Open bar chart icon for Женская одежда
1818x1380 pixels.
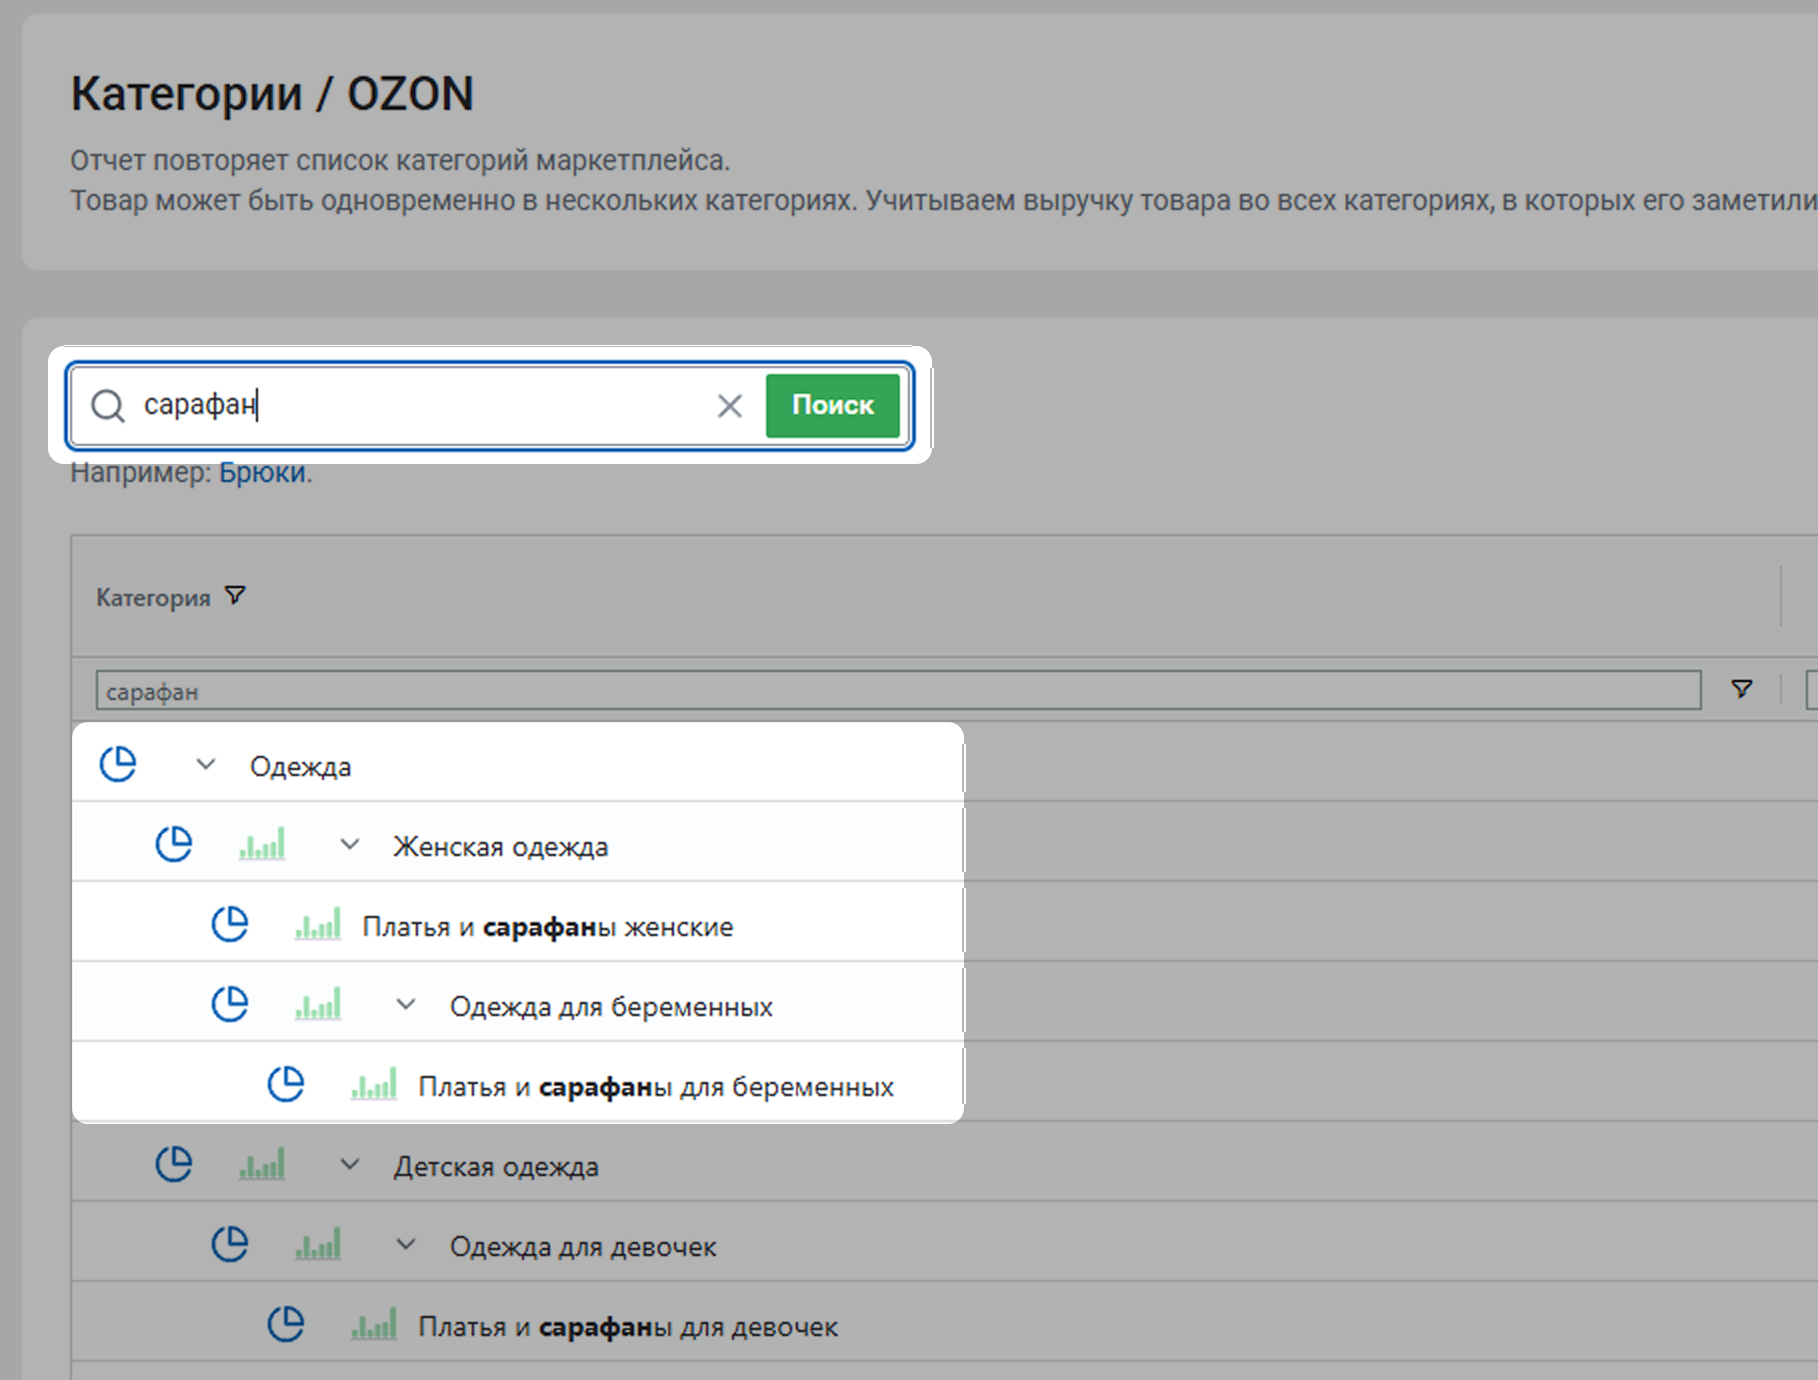(x=262, y=844)
